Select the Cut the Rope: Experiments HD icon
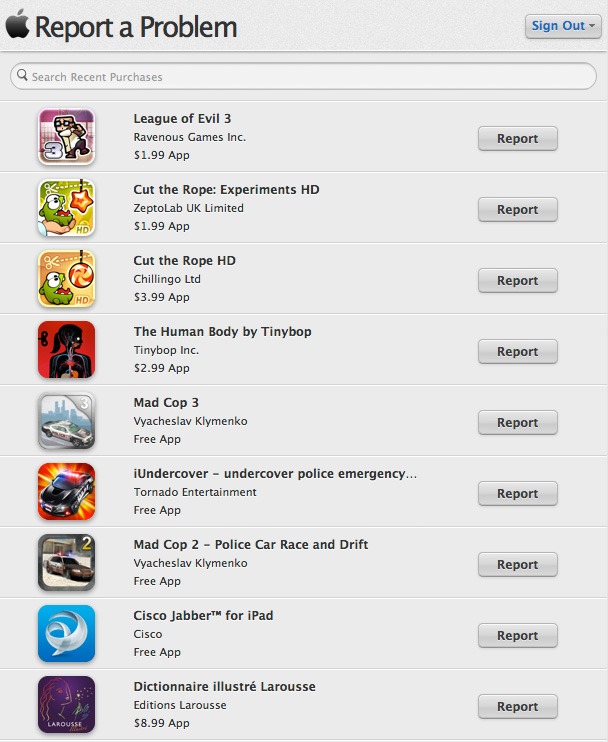 66,208
